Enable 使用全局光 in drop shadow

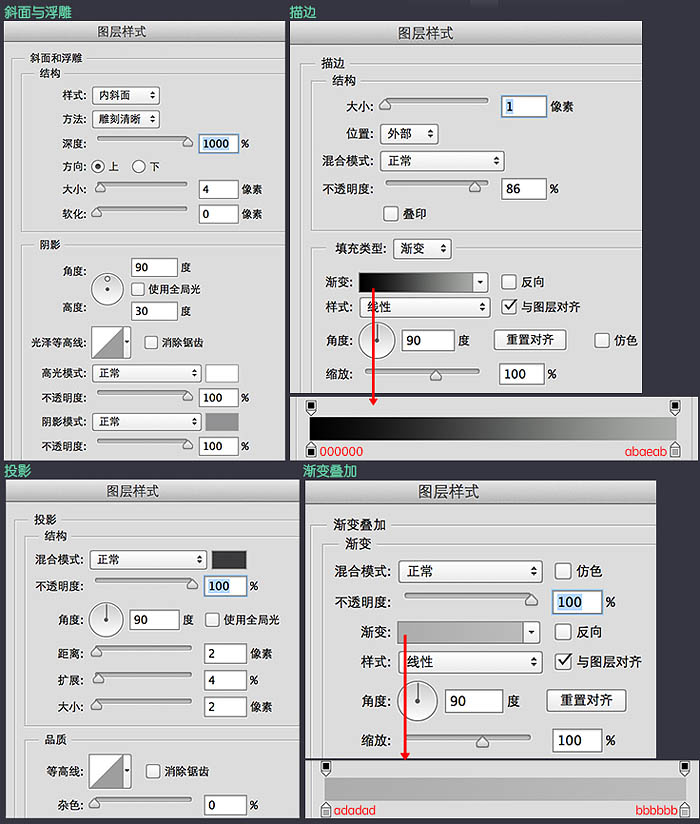(212, 620)
